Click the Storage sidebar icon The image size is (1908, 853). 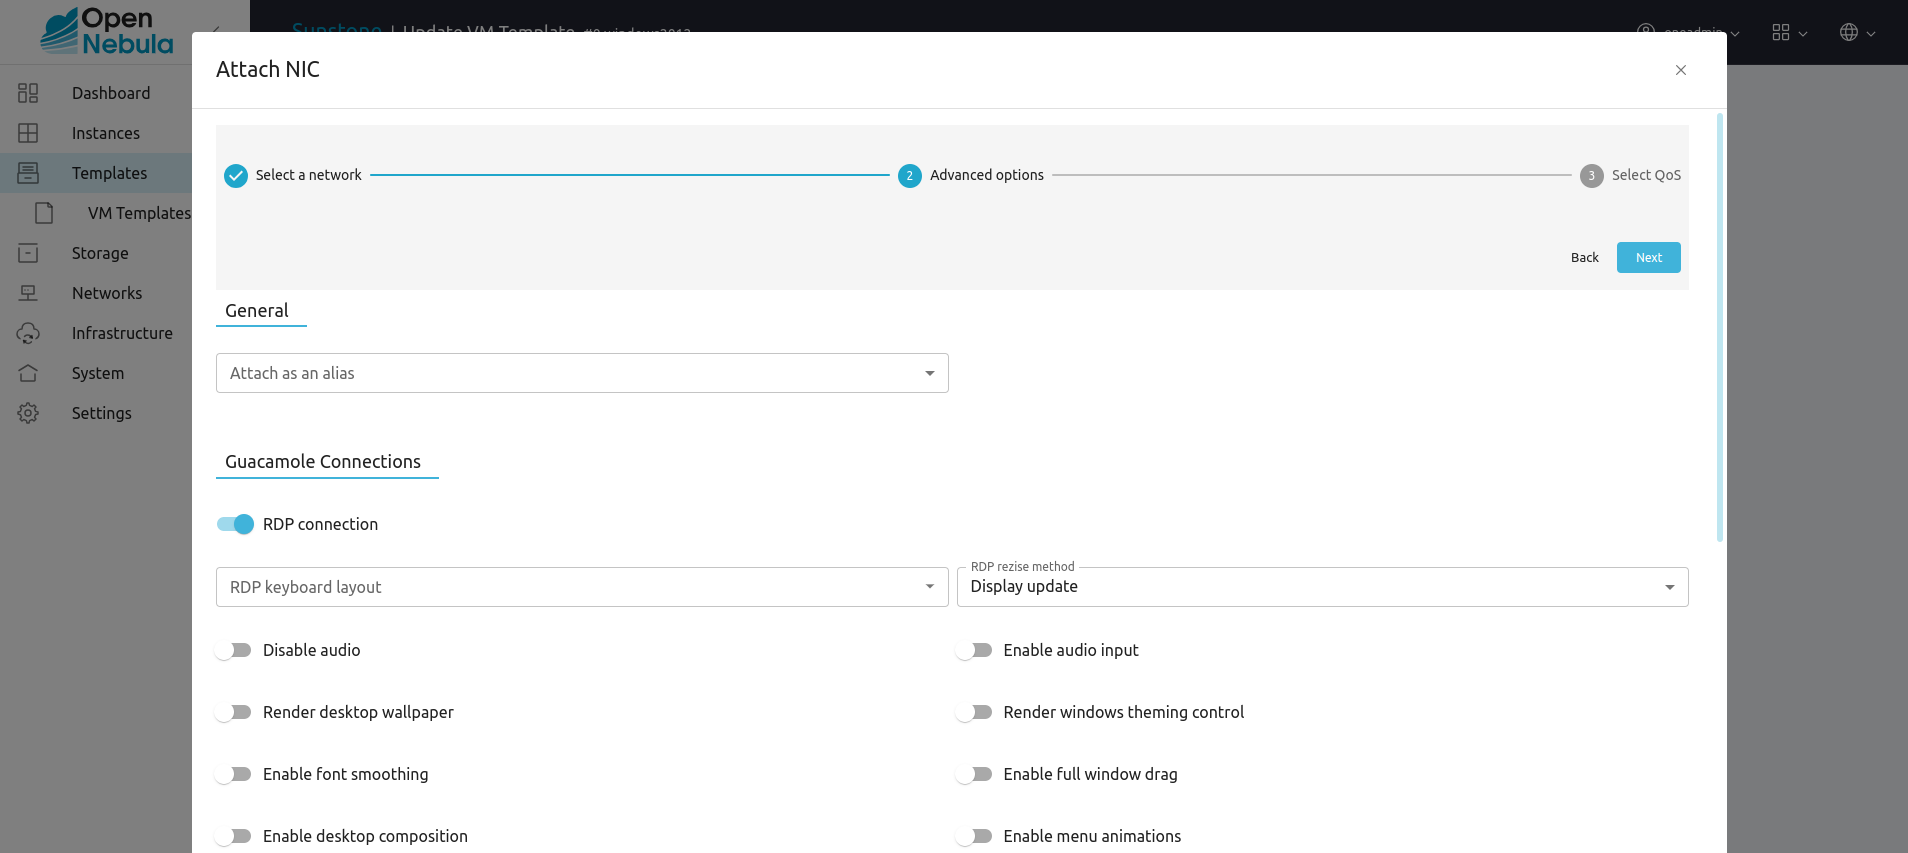[x=28, y=253]
